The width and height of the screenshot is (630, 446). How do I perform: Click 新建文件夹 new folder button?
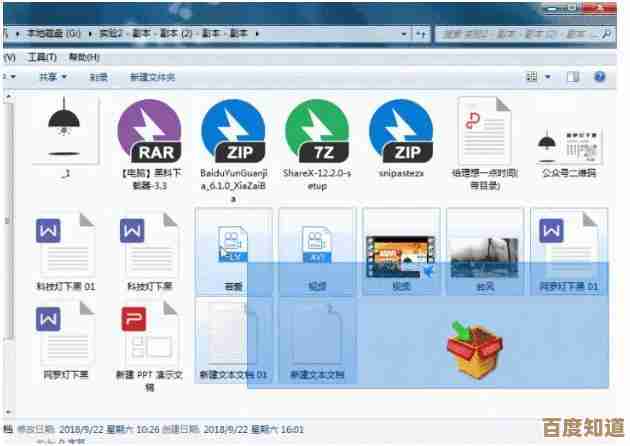153,77
